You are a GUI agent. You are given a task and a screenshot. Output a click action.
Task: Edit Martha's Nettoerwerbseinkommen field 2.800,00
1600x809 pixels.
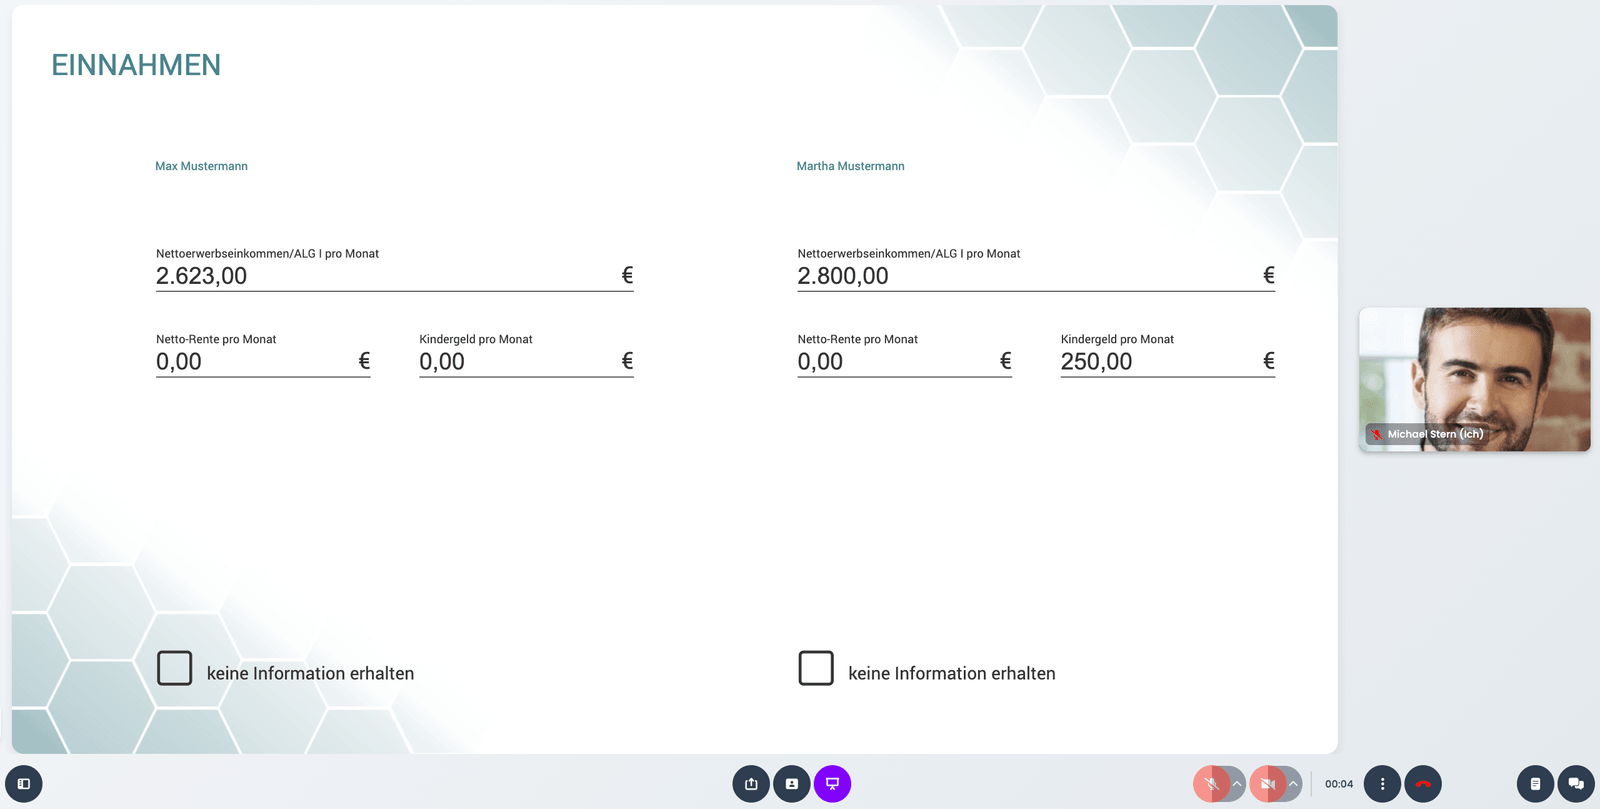point(1036,276)
